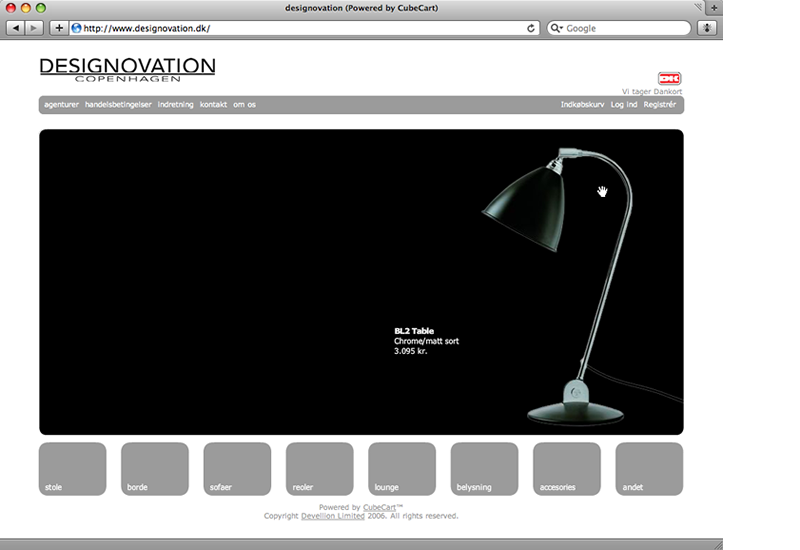Viewport: 800px width, 550px height.
Task: Go back with the browser back arrow
Action: tap(16, 28)
